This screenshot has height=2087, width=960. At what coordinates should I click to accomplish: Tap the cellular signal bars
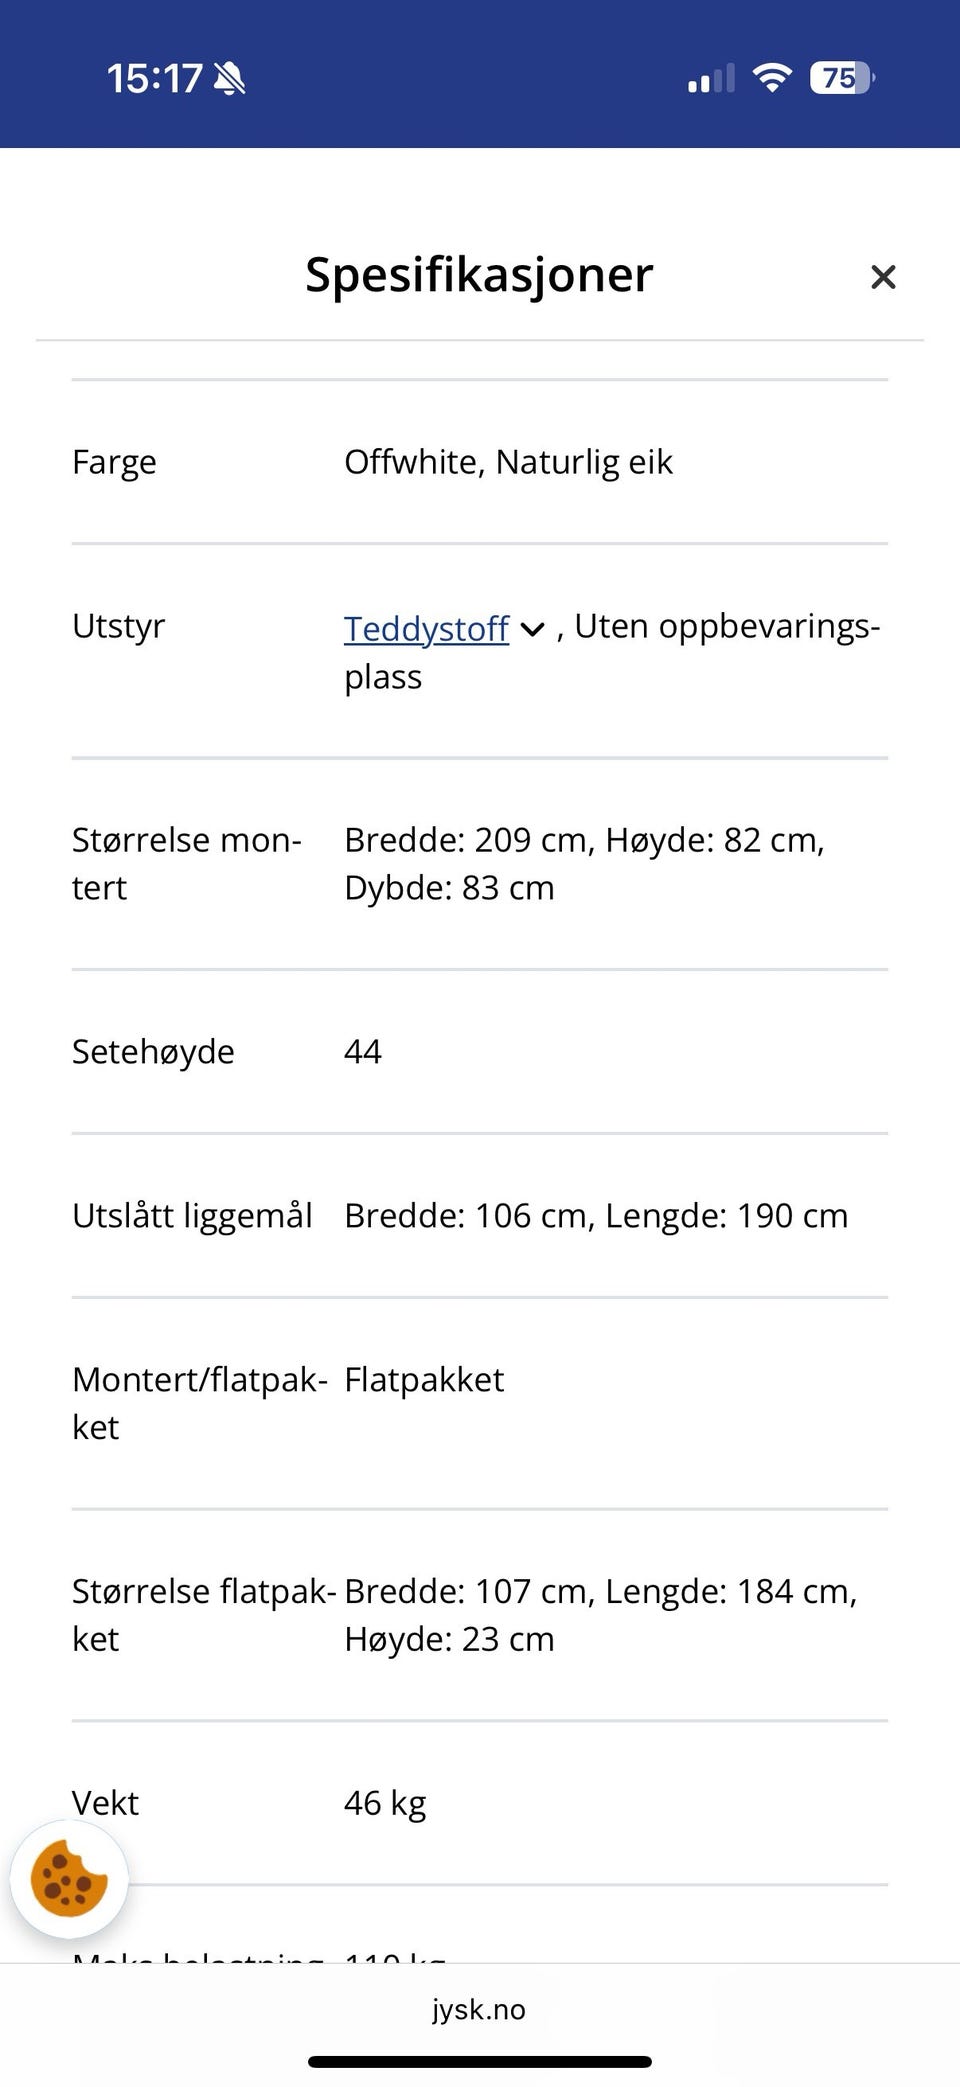(x=711, y=78)
